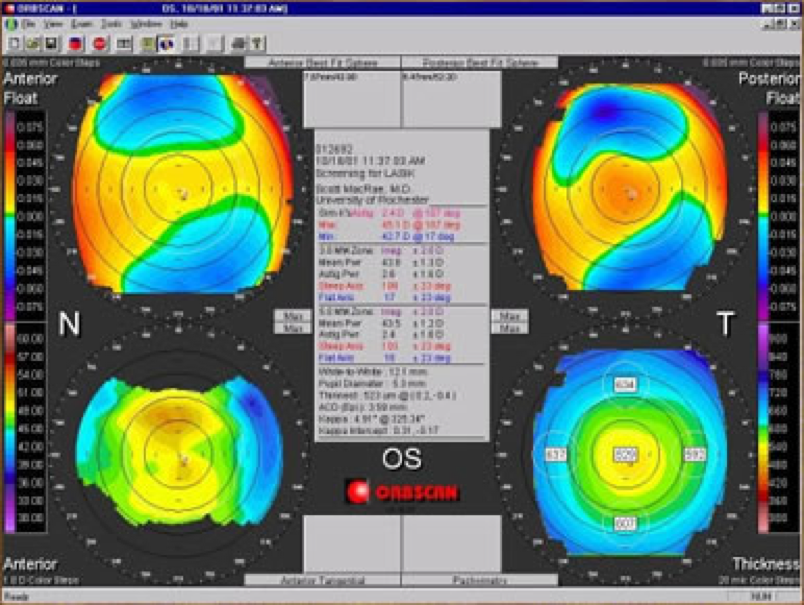The image size is (804, 605).
Task: Click the Ready status bar text
Action: (x=16, y=597)
